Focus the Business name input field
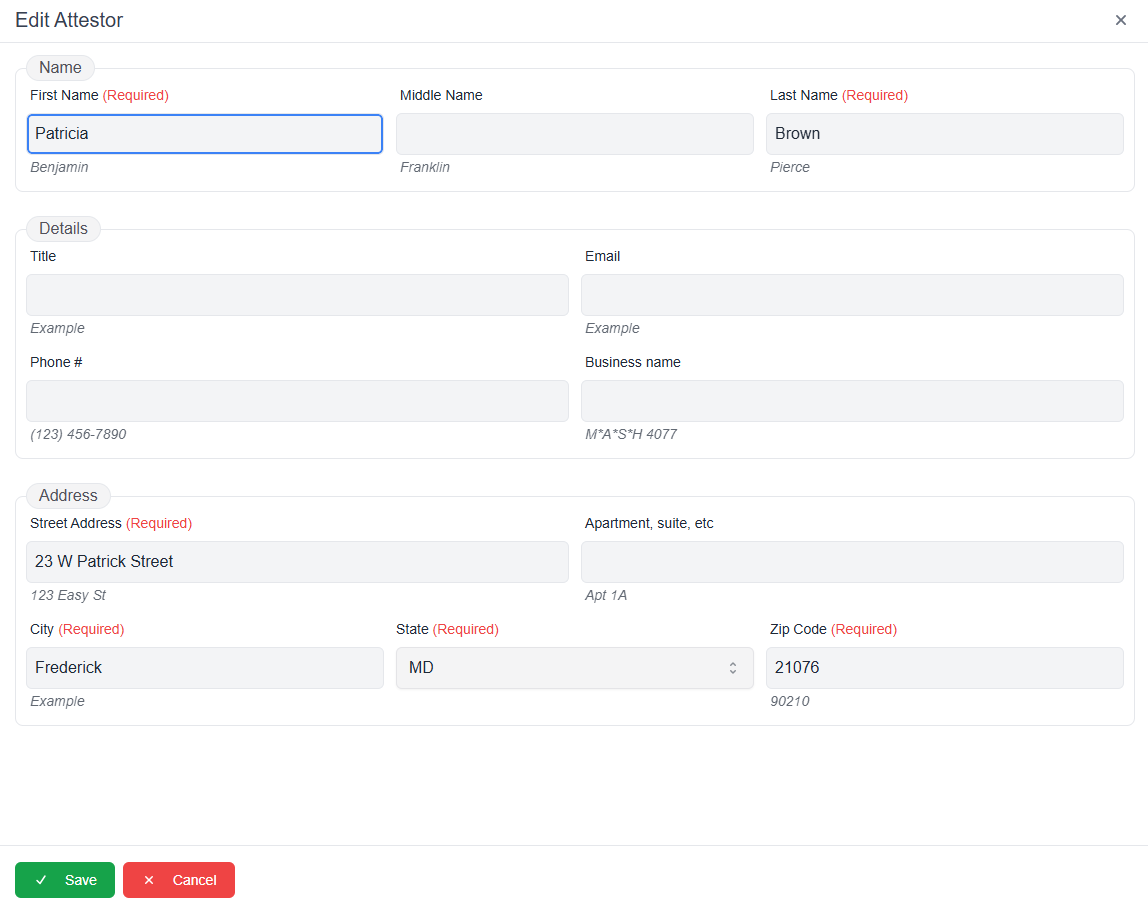The width and height of the screenshot is (1148, 907). pos(852,401)
